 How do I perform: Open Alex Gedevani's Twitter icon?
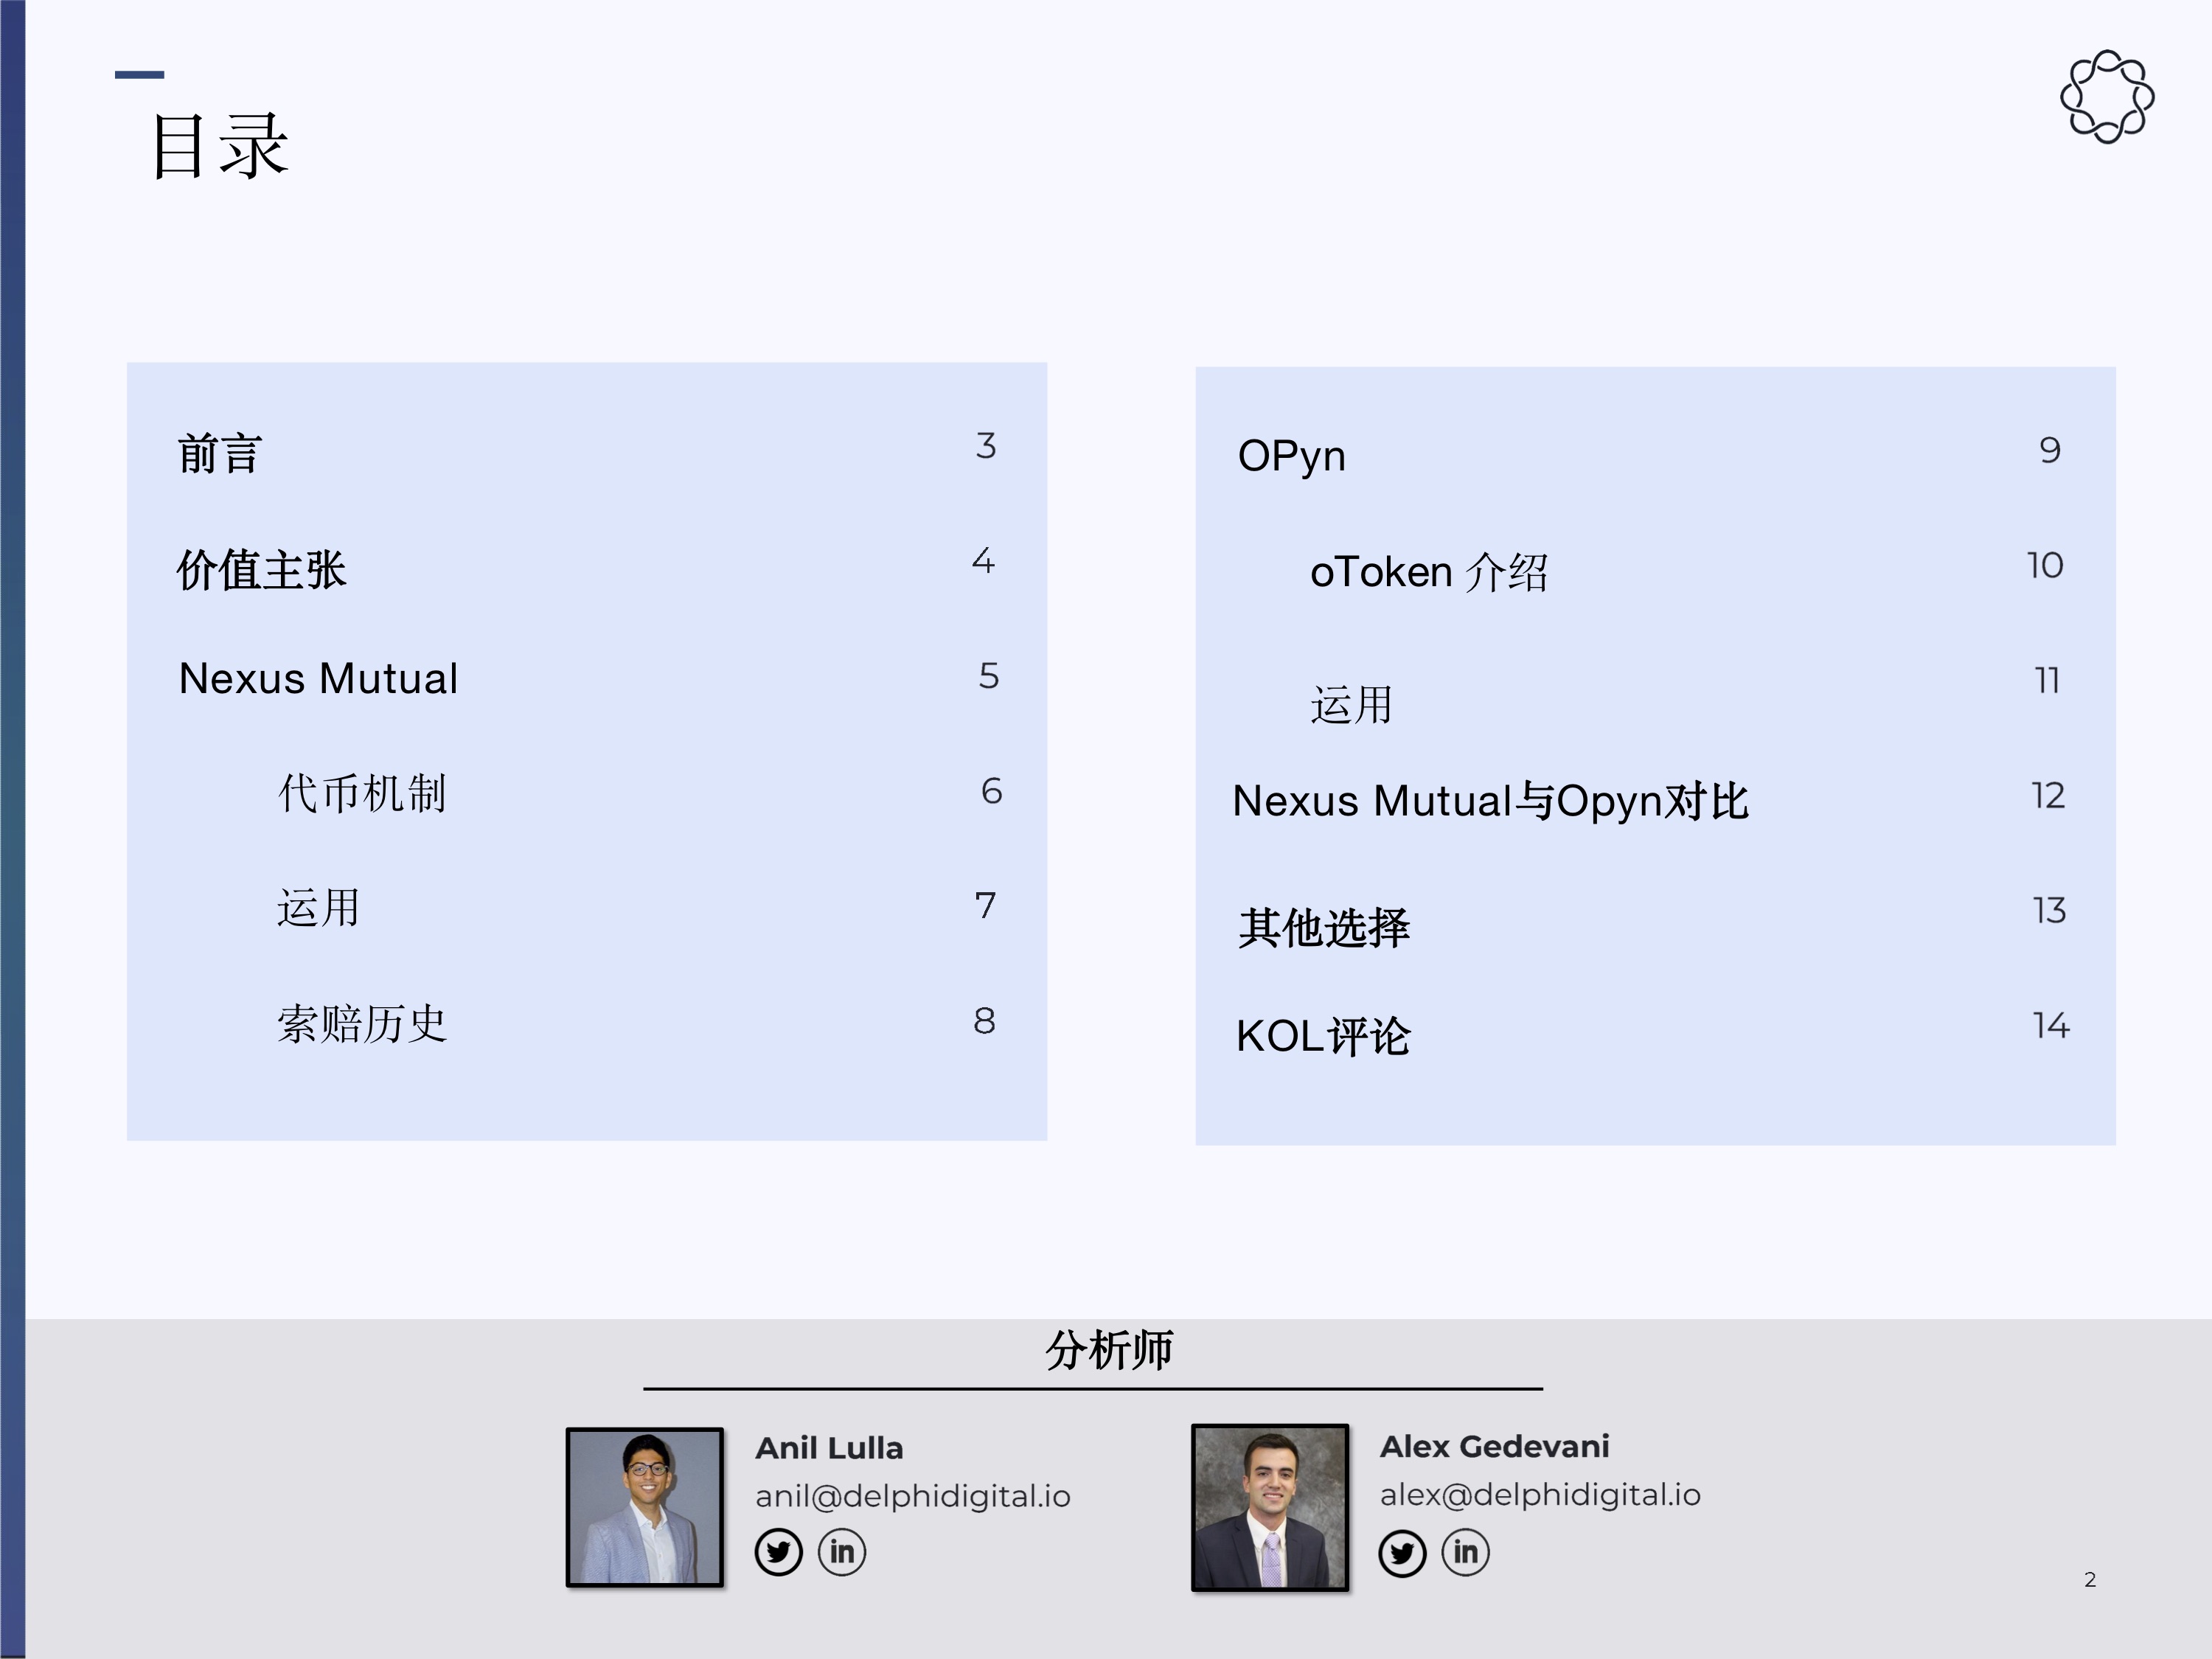1402,1553
